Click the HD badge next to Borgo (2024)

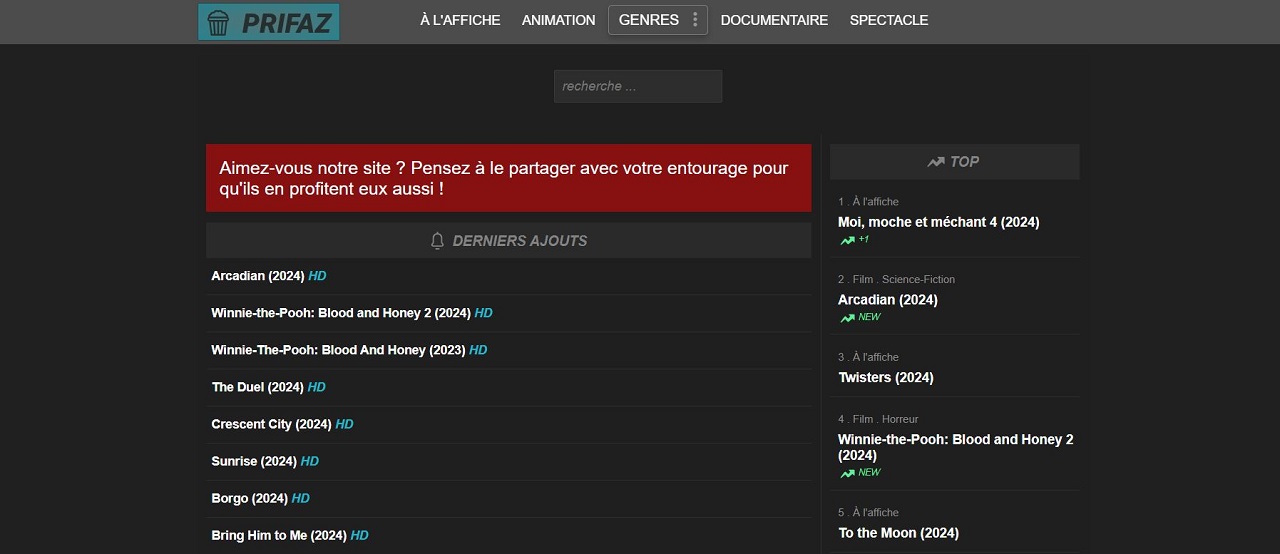point(300,498)
